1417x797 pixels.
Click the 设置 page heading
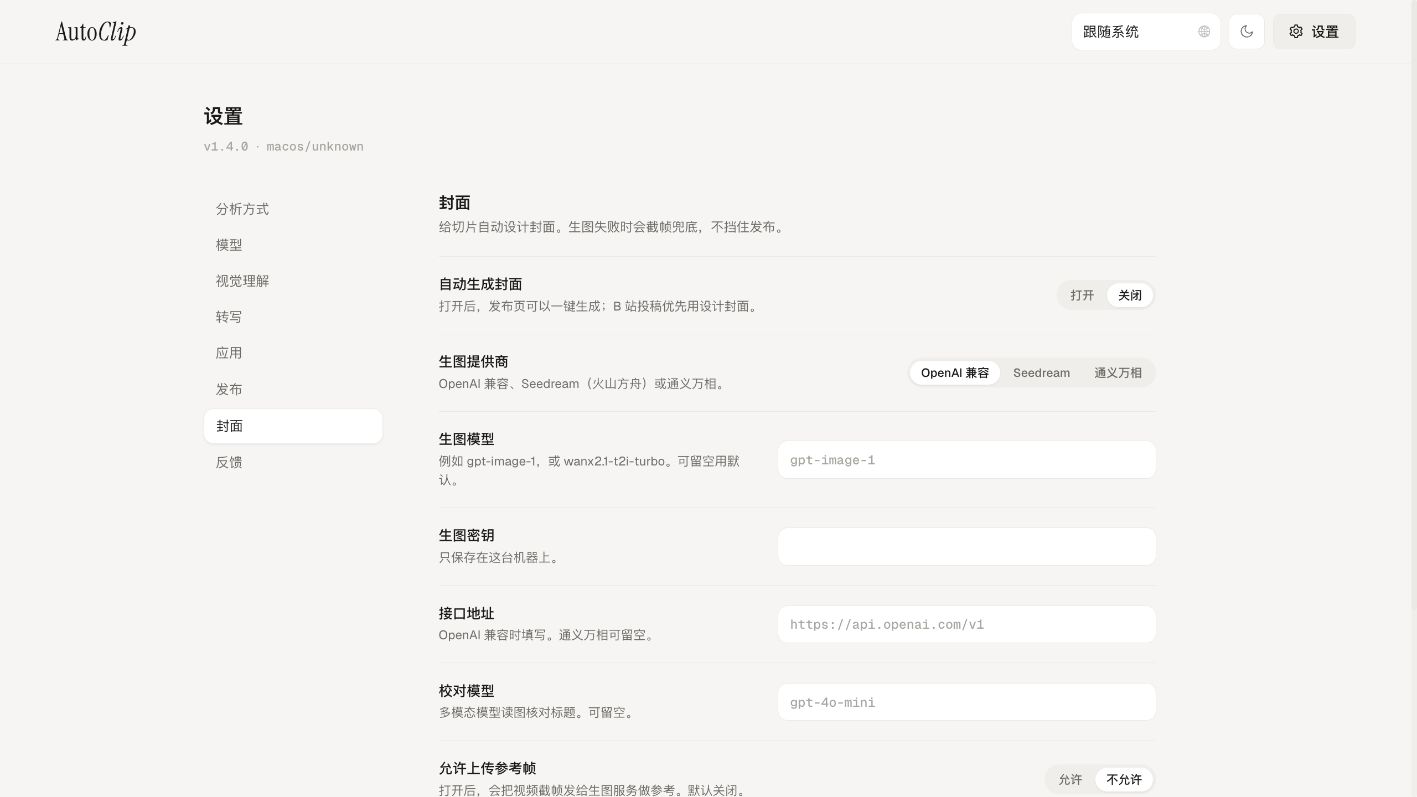(223, 116)
